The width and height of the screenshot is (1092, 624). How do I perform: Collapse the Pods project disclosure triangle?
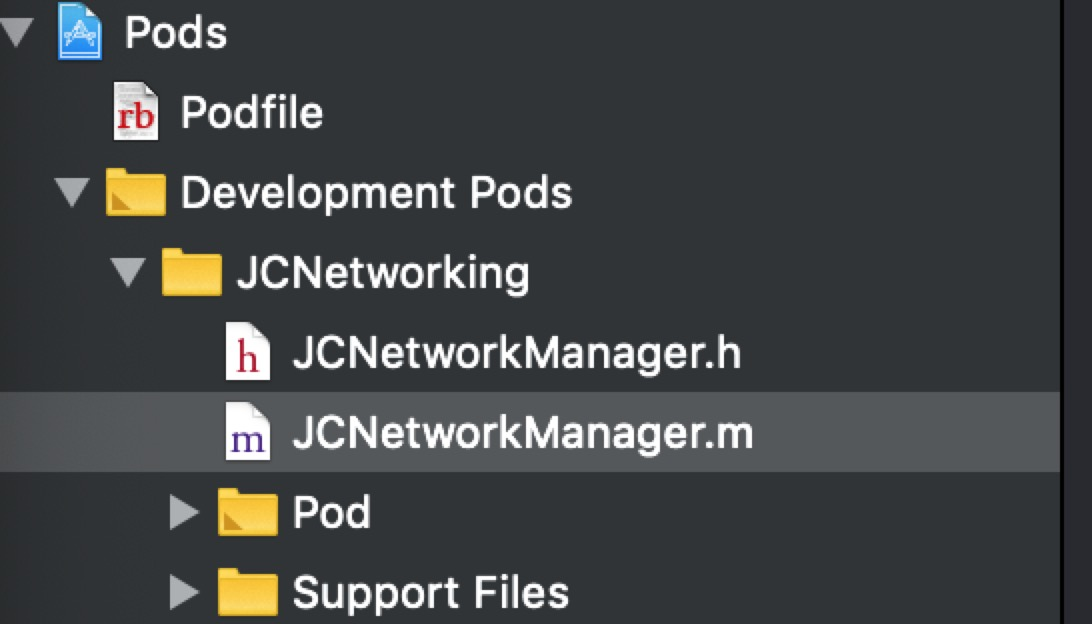[17, 33]
